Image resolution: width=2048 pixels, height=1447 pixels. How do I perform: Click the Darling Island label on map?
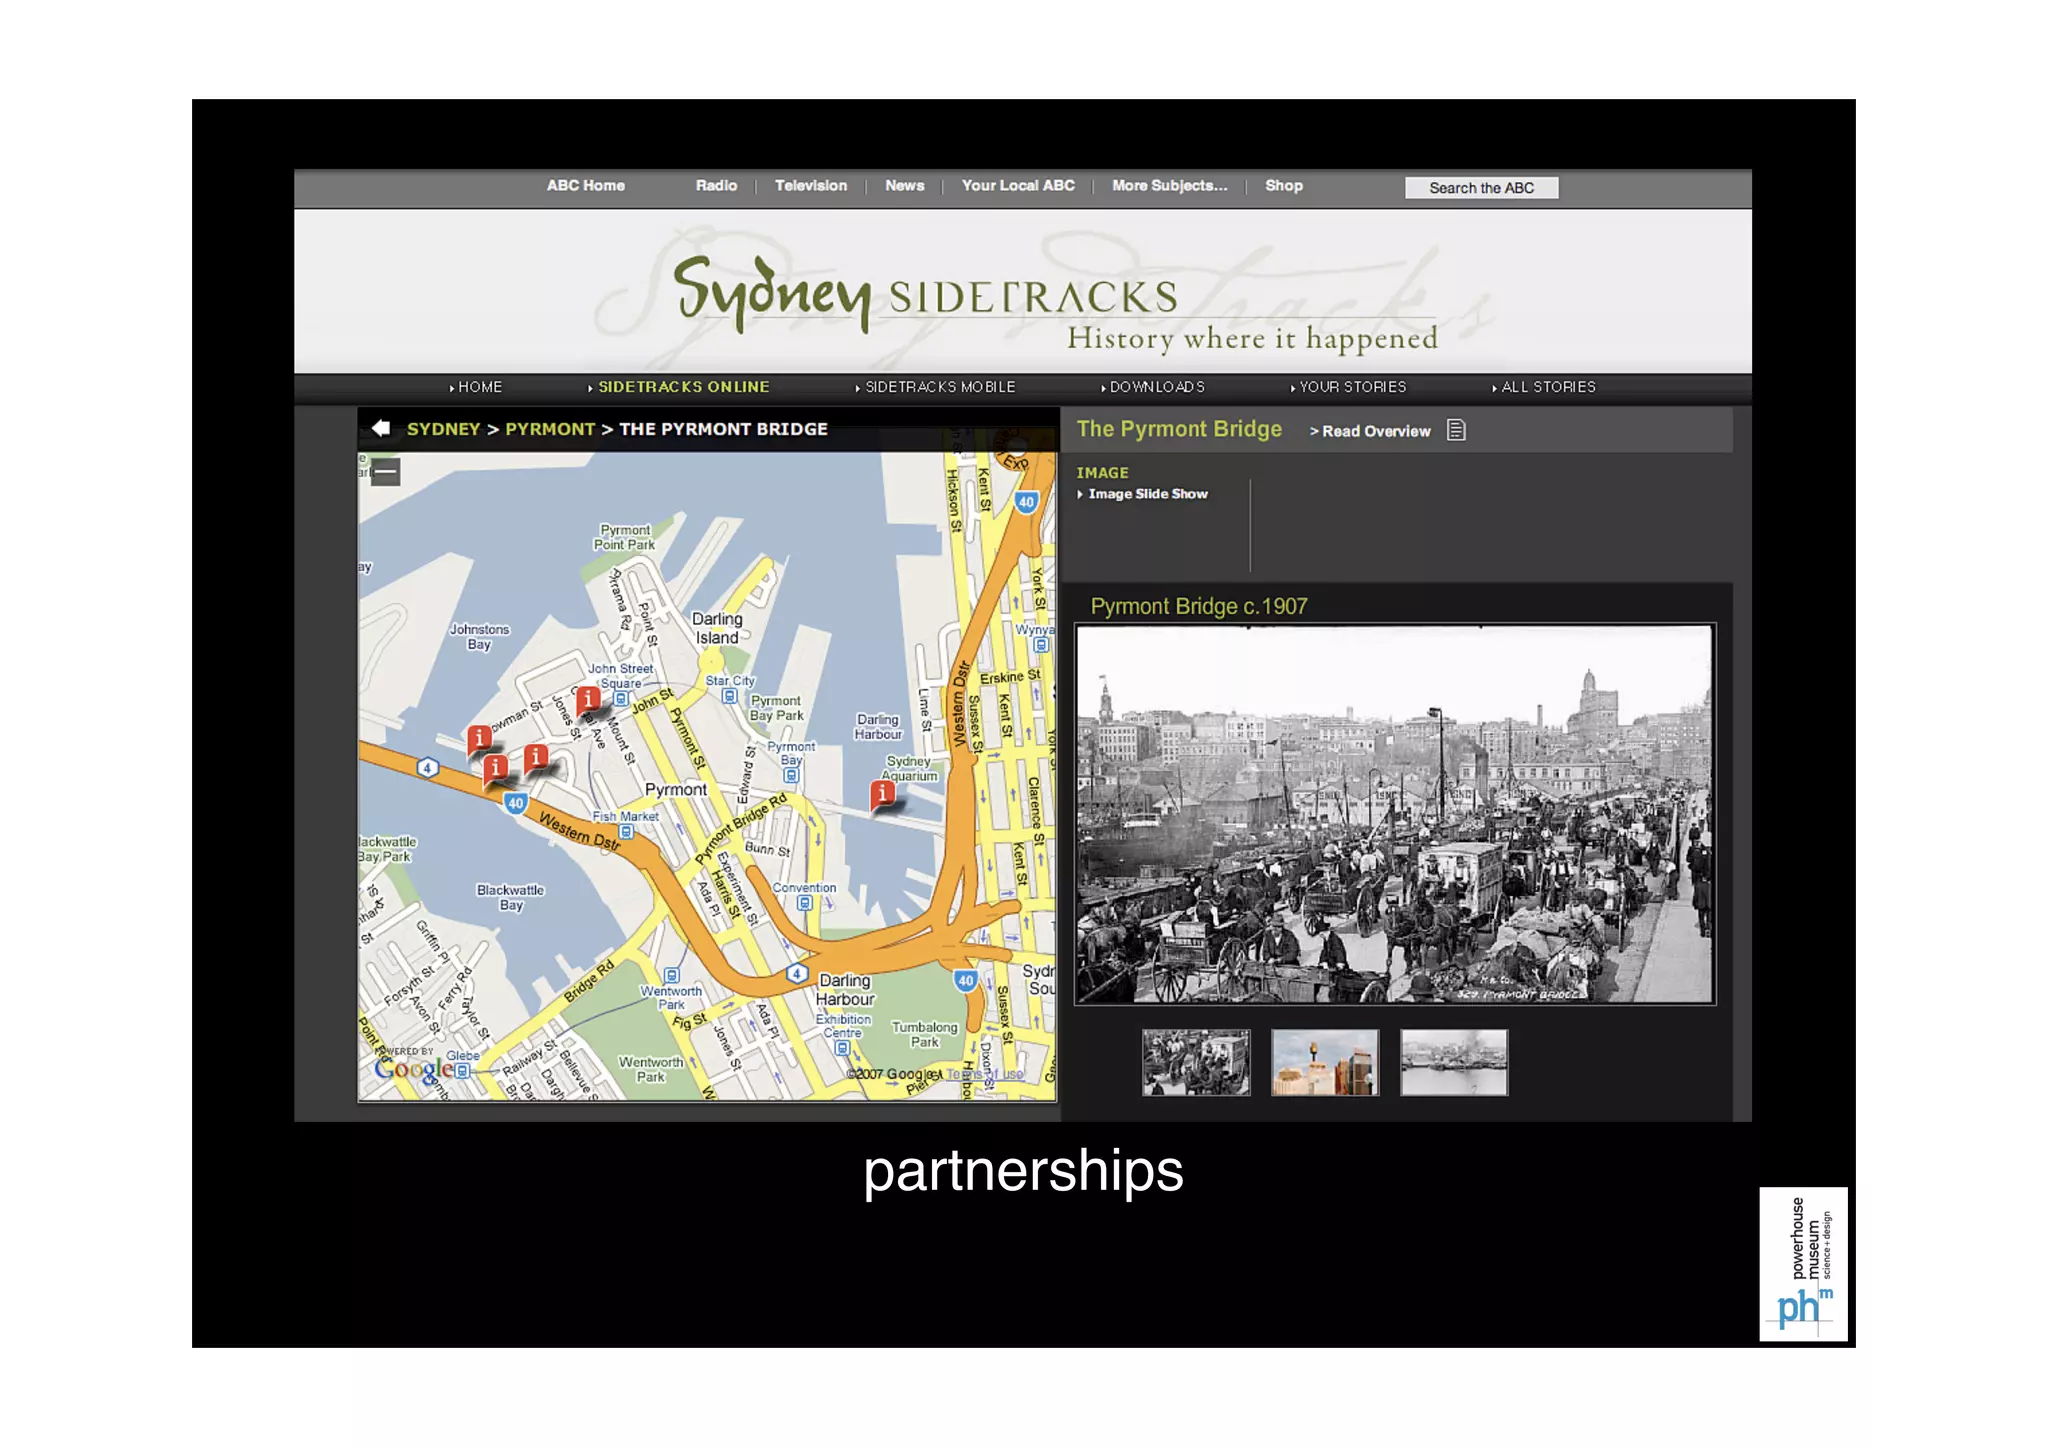717,628
